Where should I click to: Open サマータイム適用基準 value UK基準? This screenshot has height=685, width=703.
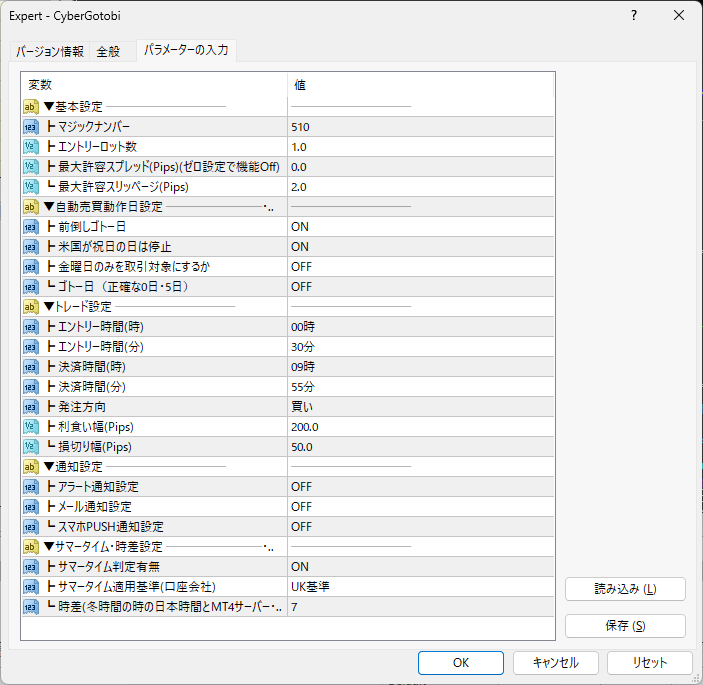[x=421, y=586]
